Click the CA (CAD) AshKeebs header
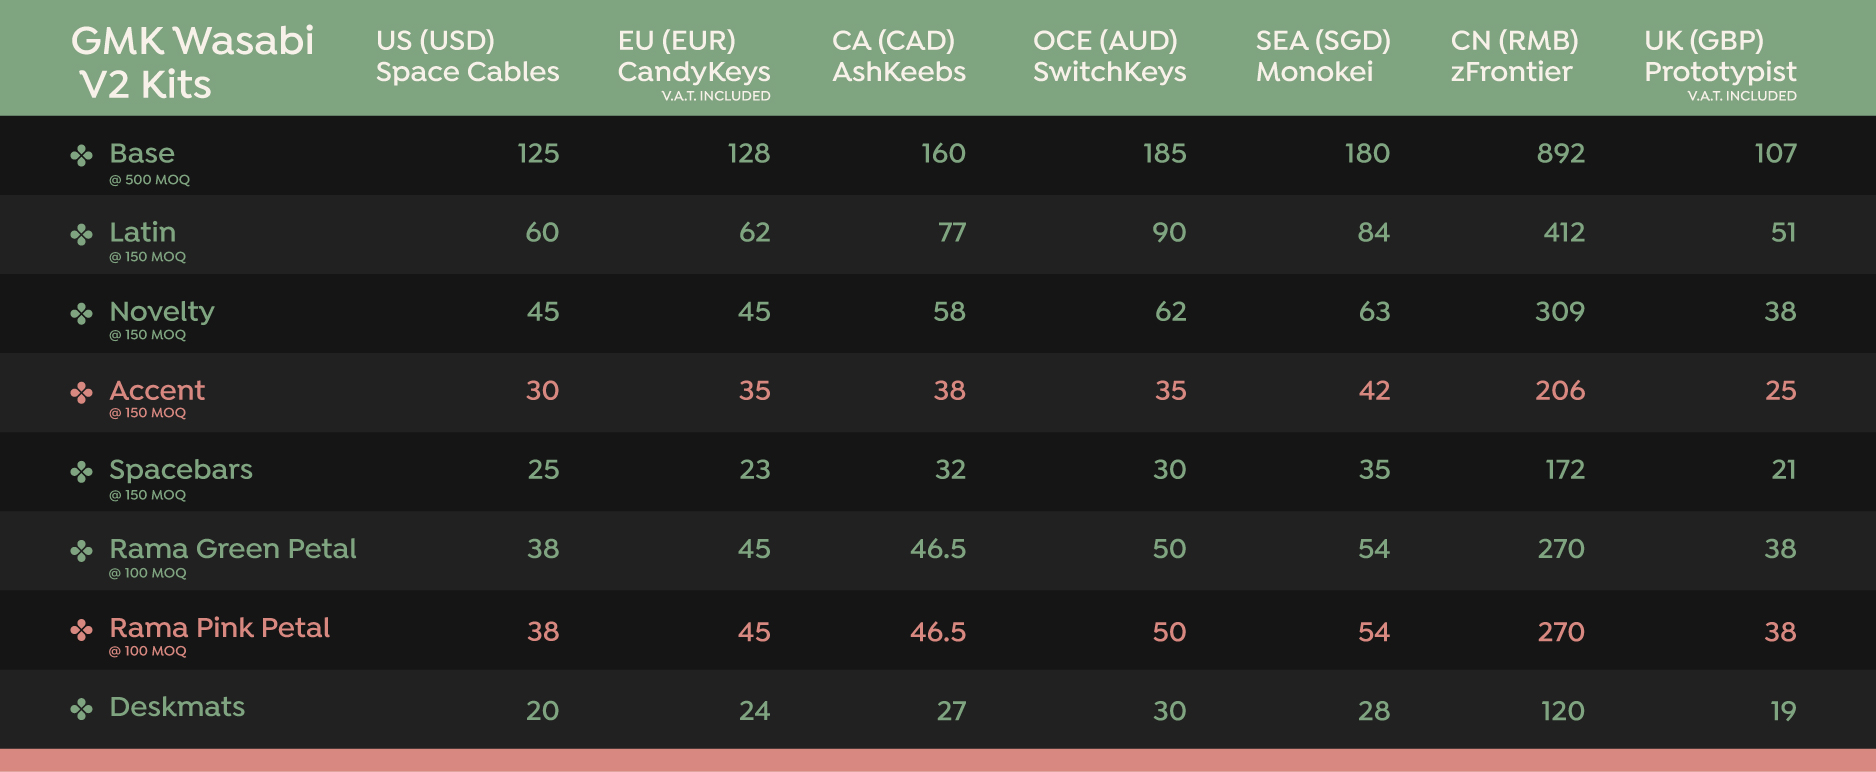The height and width of the screenshot is (772, 1876). [x=898, y=56]
